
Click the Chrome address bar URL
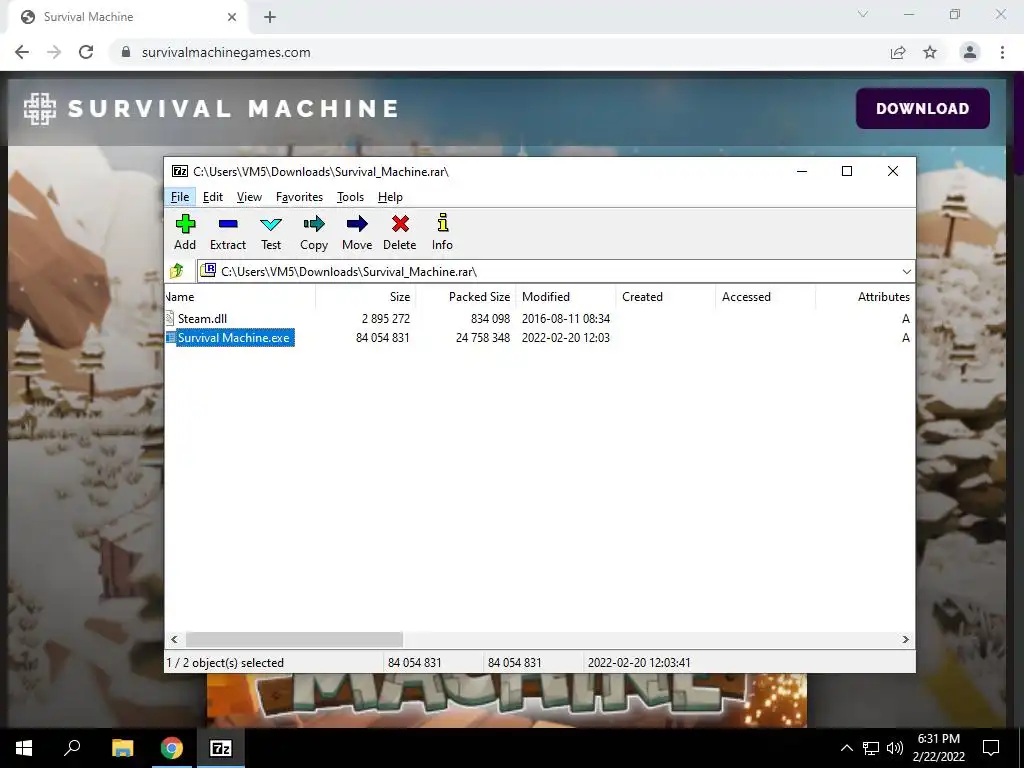click(x=226, y=52)
